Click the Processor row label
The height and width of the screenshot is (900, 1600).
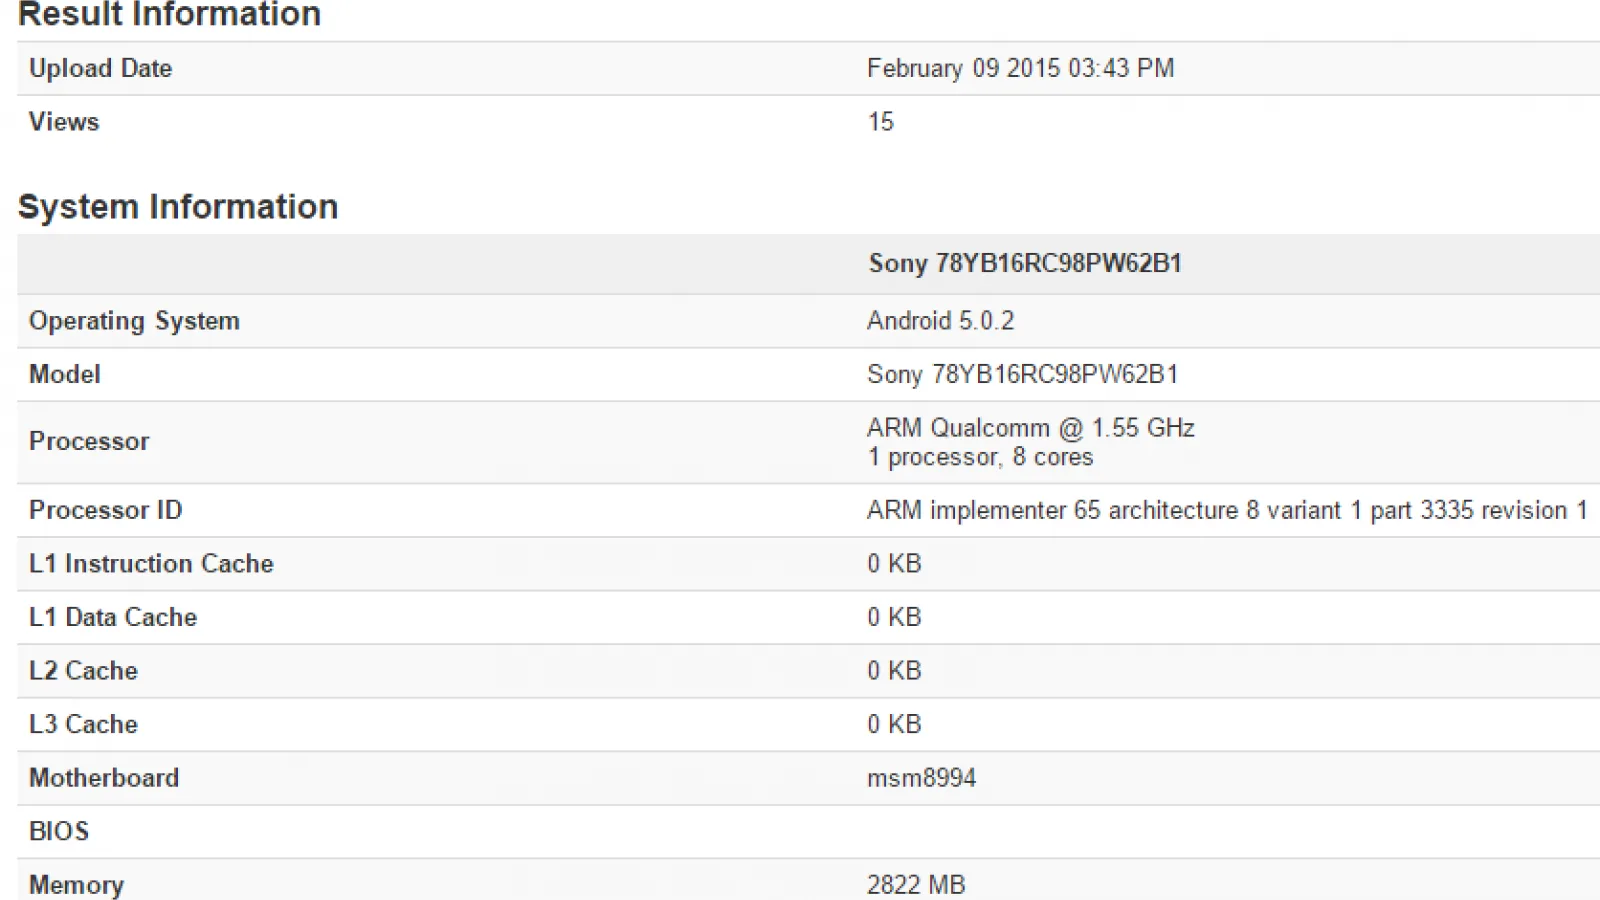(x=89, y=441)
